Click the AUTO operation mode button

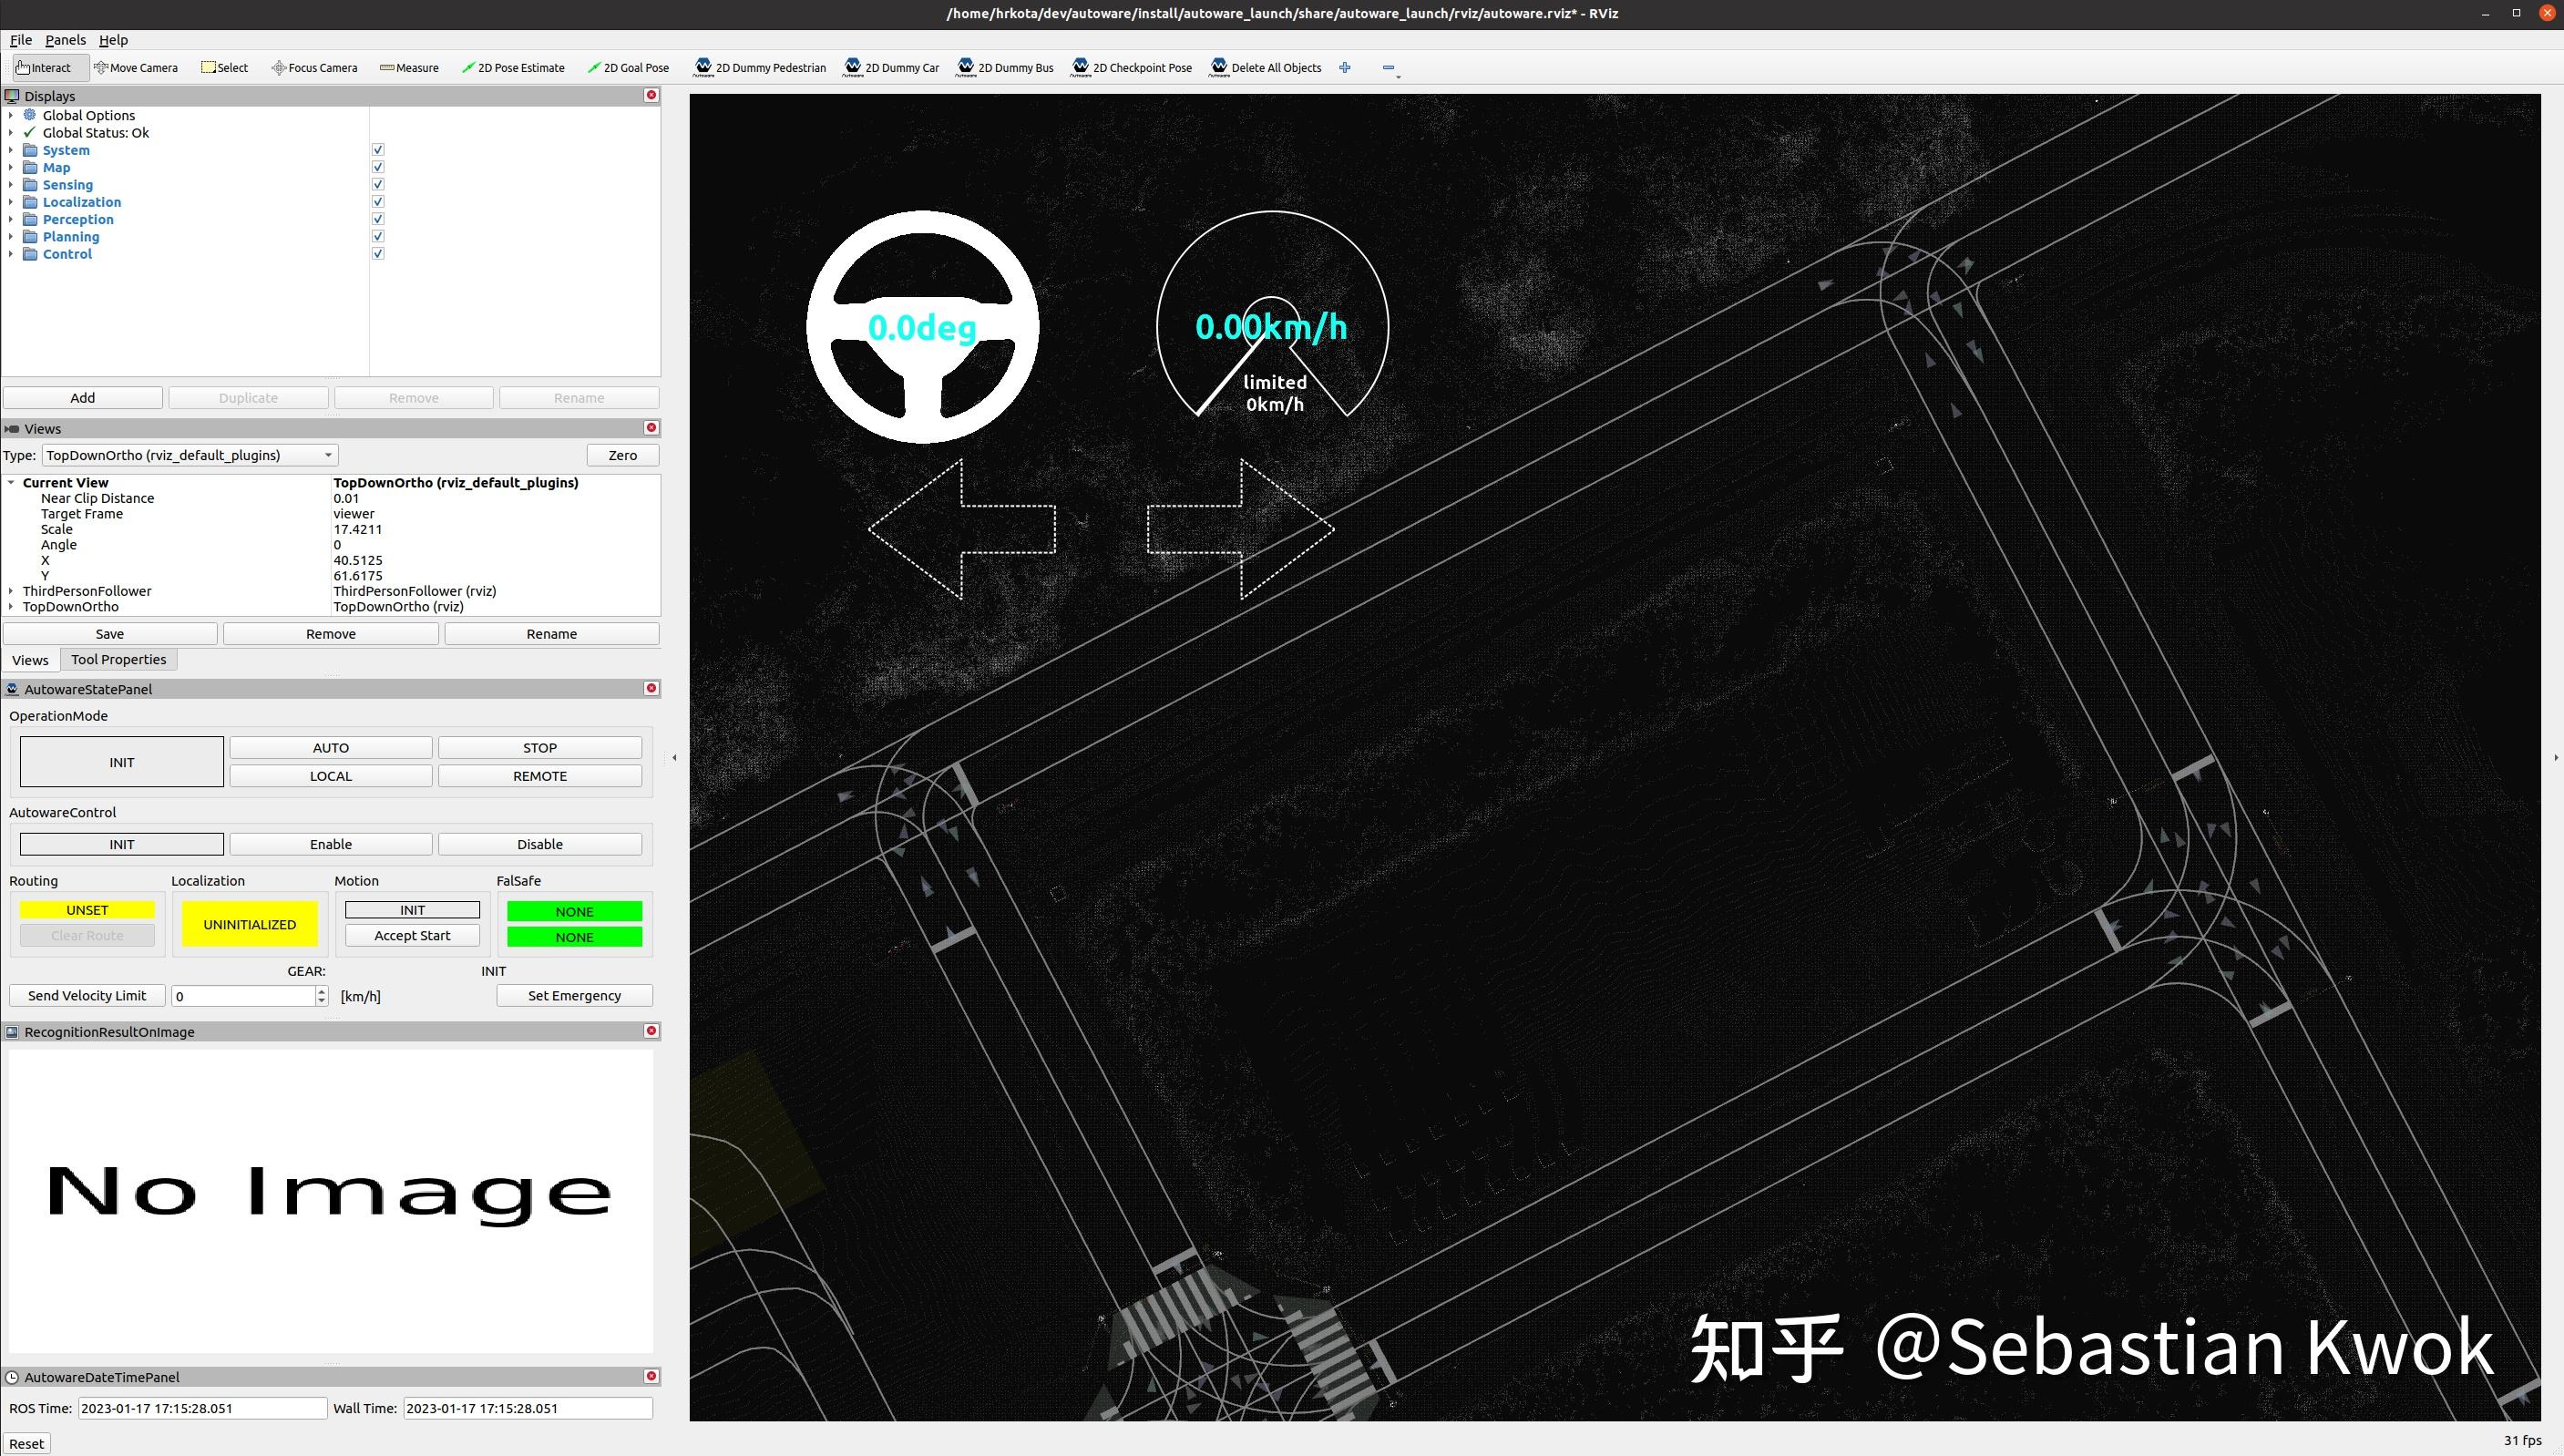coord(330,747)
